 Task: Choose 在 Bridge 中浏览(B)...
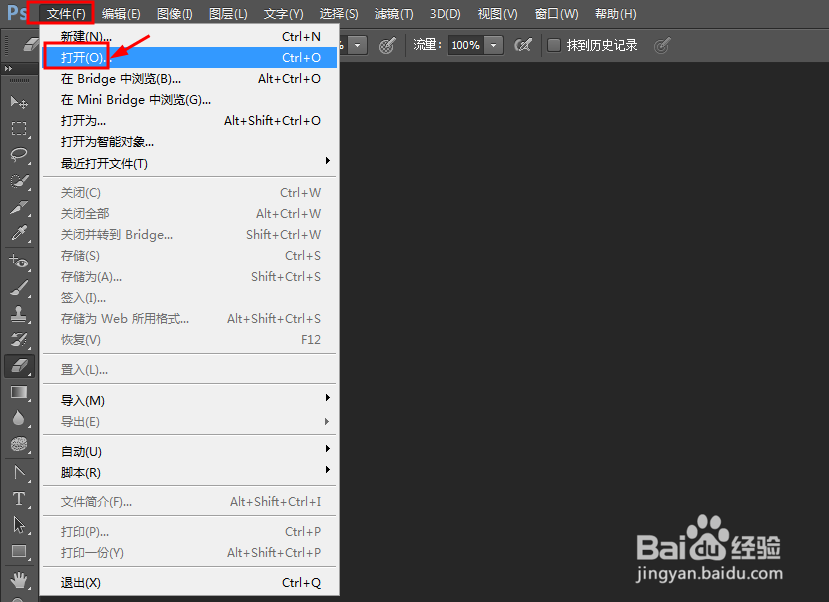(190, 79)
